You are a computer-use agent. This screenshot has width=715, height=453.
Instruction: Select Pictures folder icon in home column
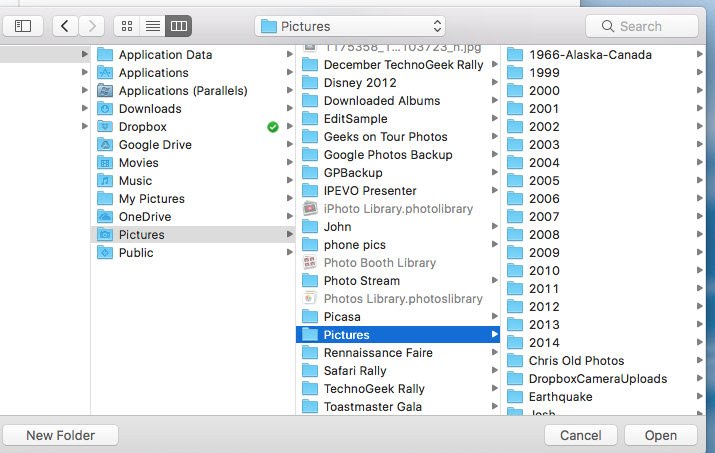(x=105, y=234)
